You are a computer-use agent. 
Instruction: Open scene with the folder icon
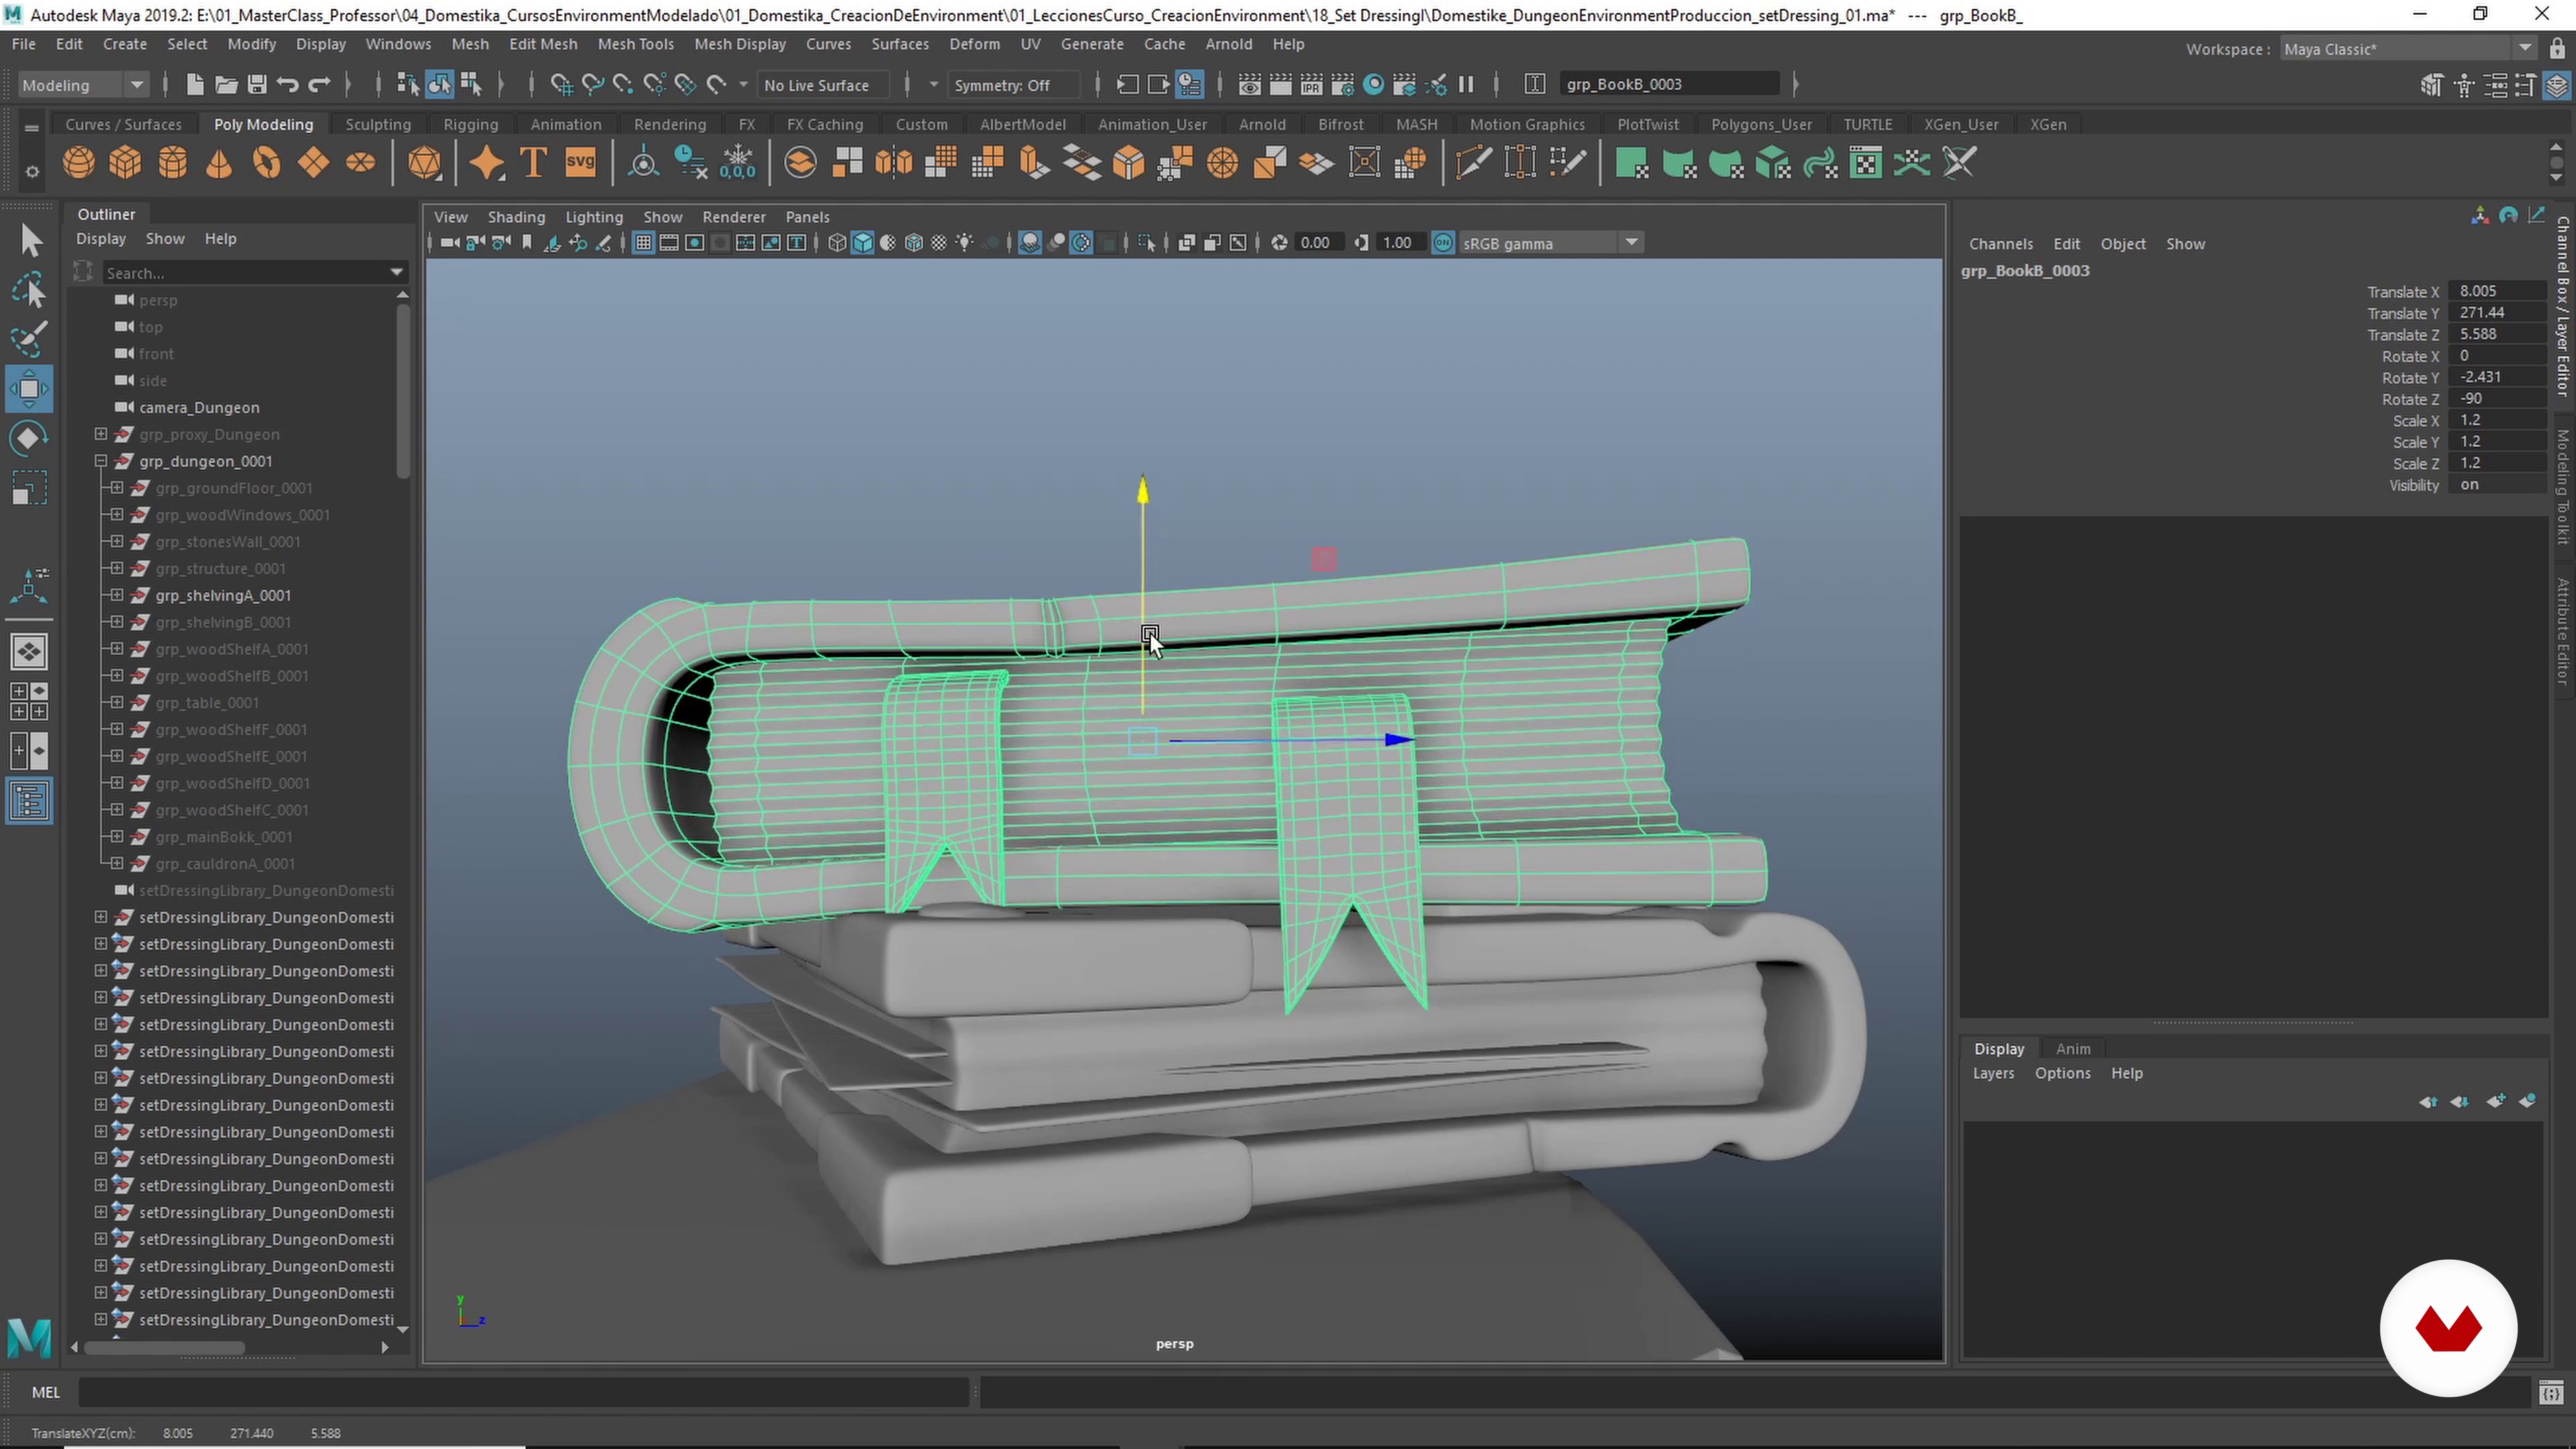coord(226,85)
